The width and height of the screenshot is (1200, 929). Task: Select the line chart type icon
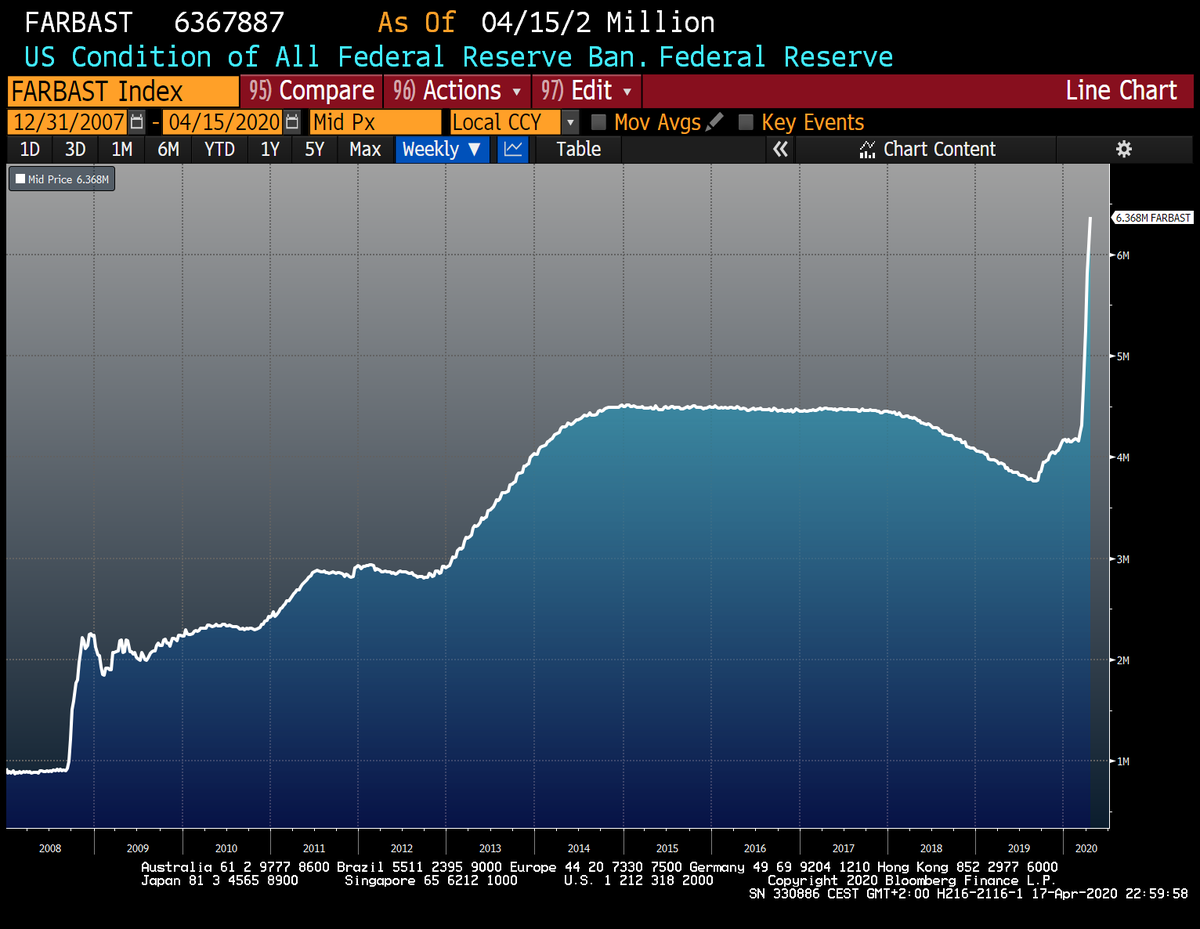point(513,149)
